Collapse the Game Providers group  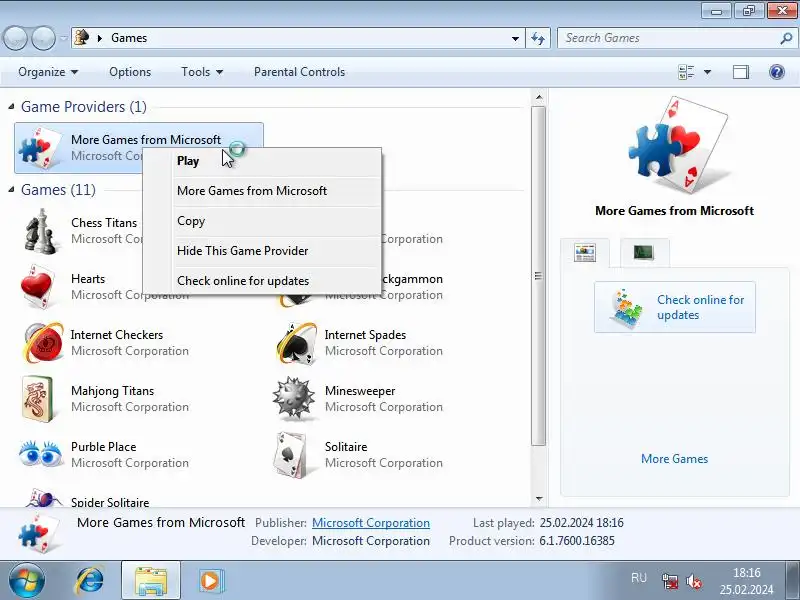(x=11, y=107)
